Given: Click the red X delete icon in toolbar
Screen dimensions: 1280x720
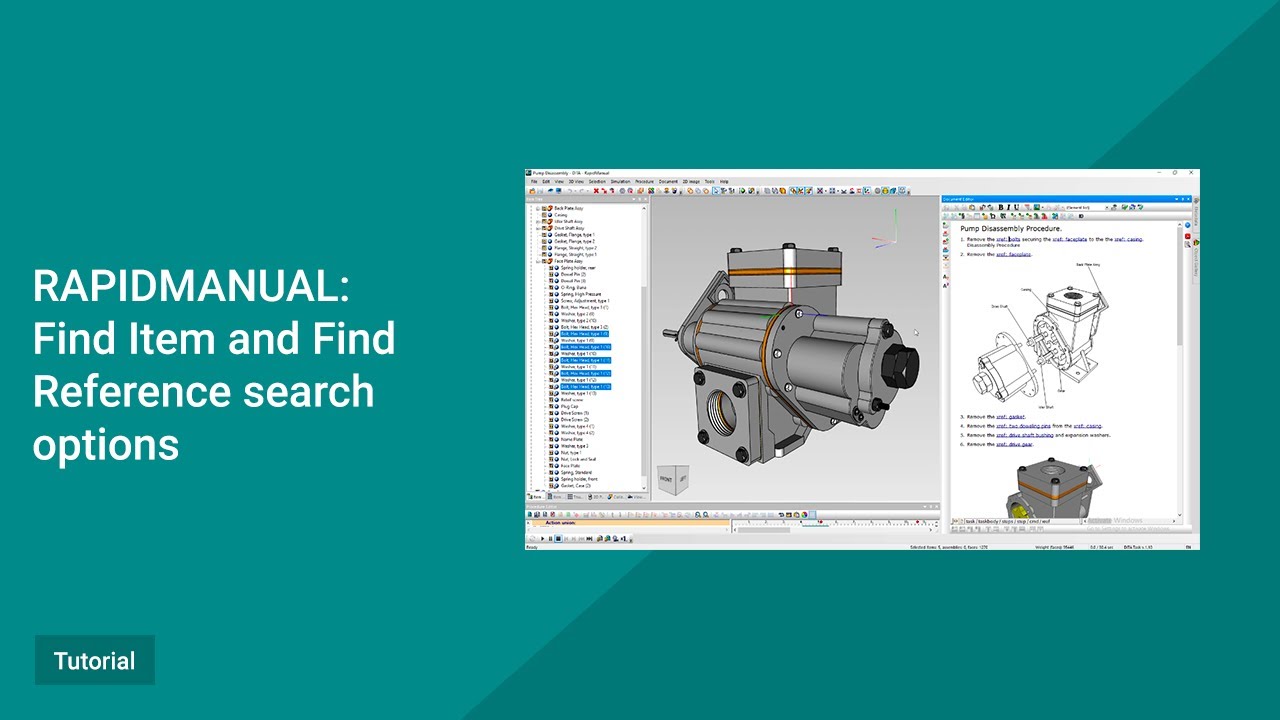Looking at the screenshot, I should tap(596, 190).
